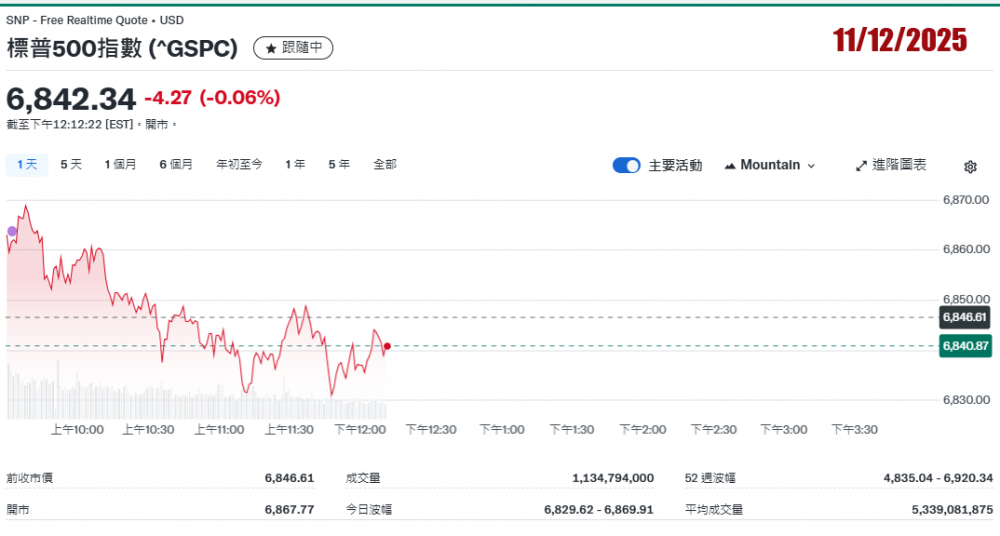Select the 5年 range tab
Viewport: 1000px width, 536px height.
339,165
